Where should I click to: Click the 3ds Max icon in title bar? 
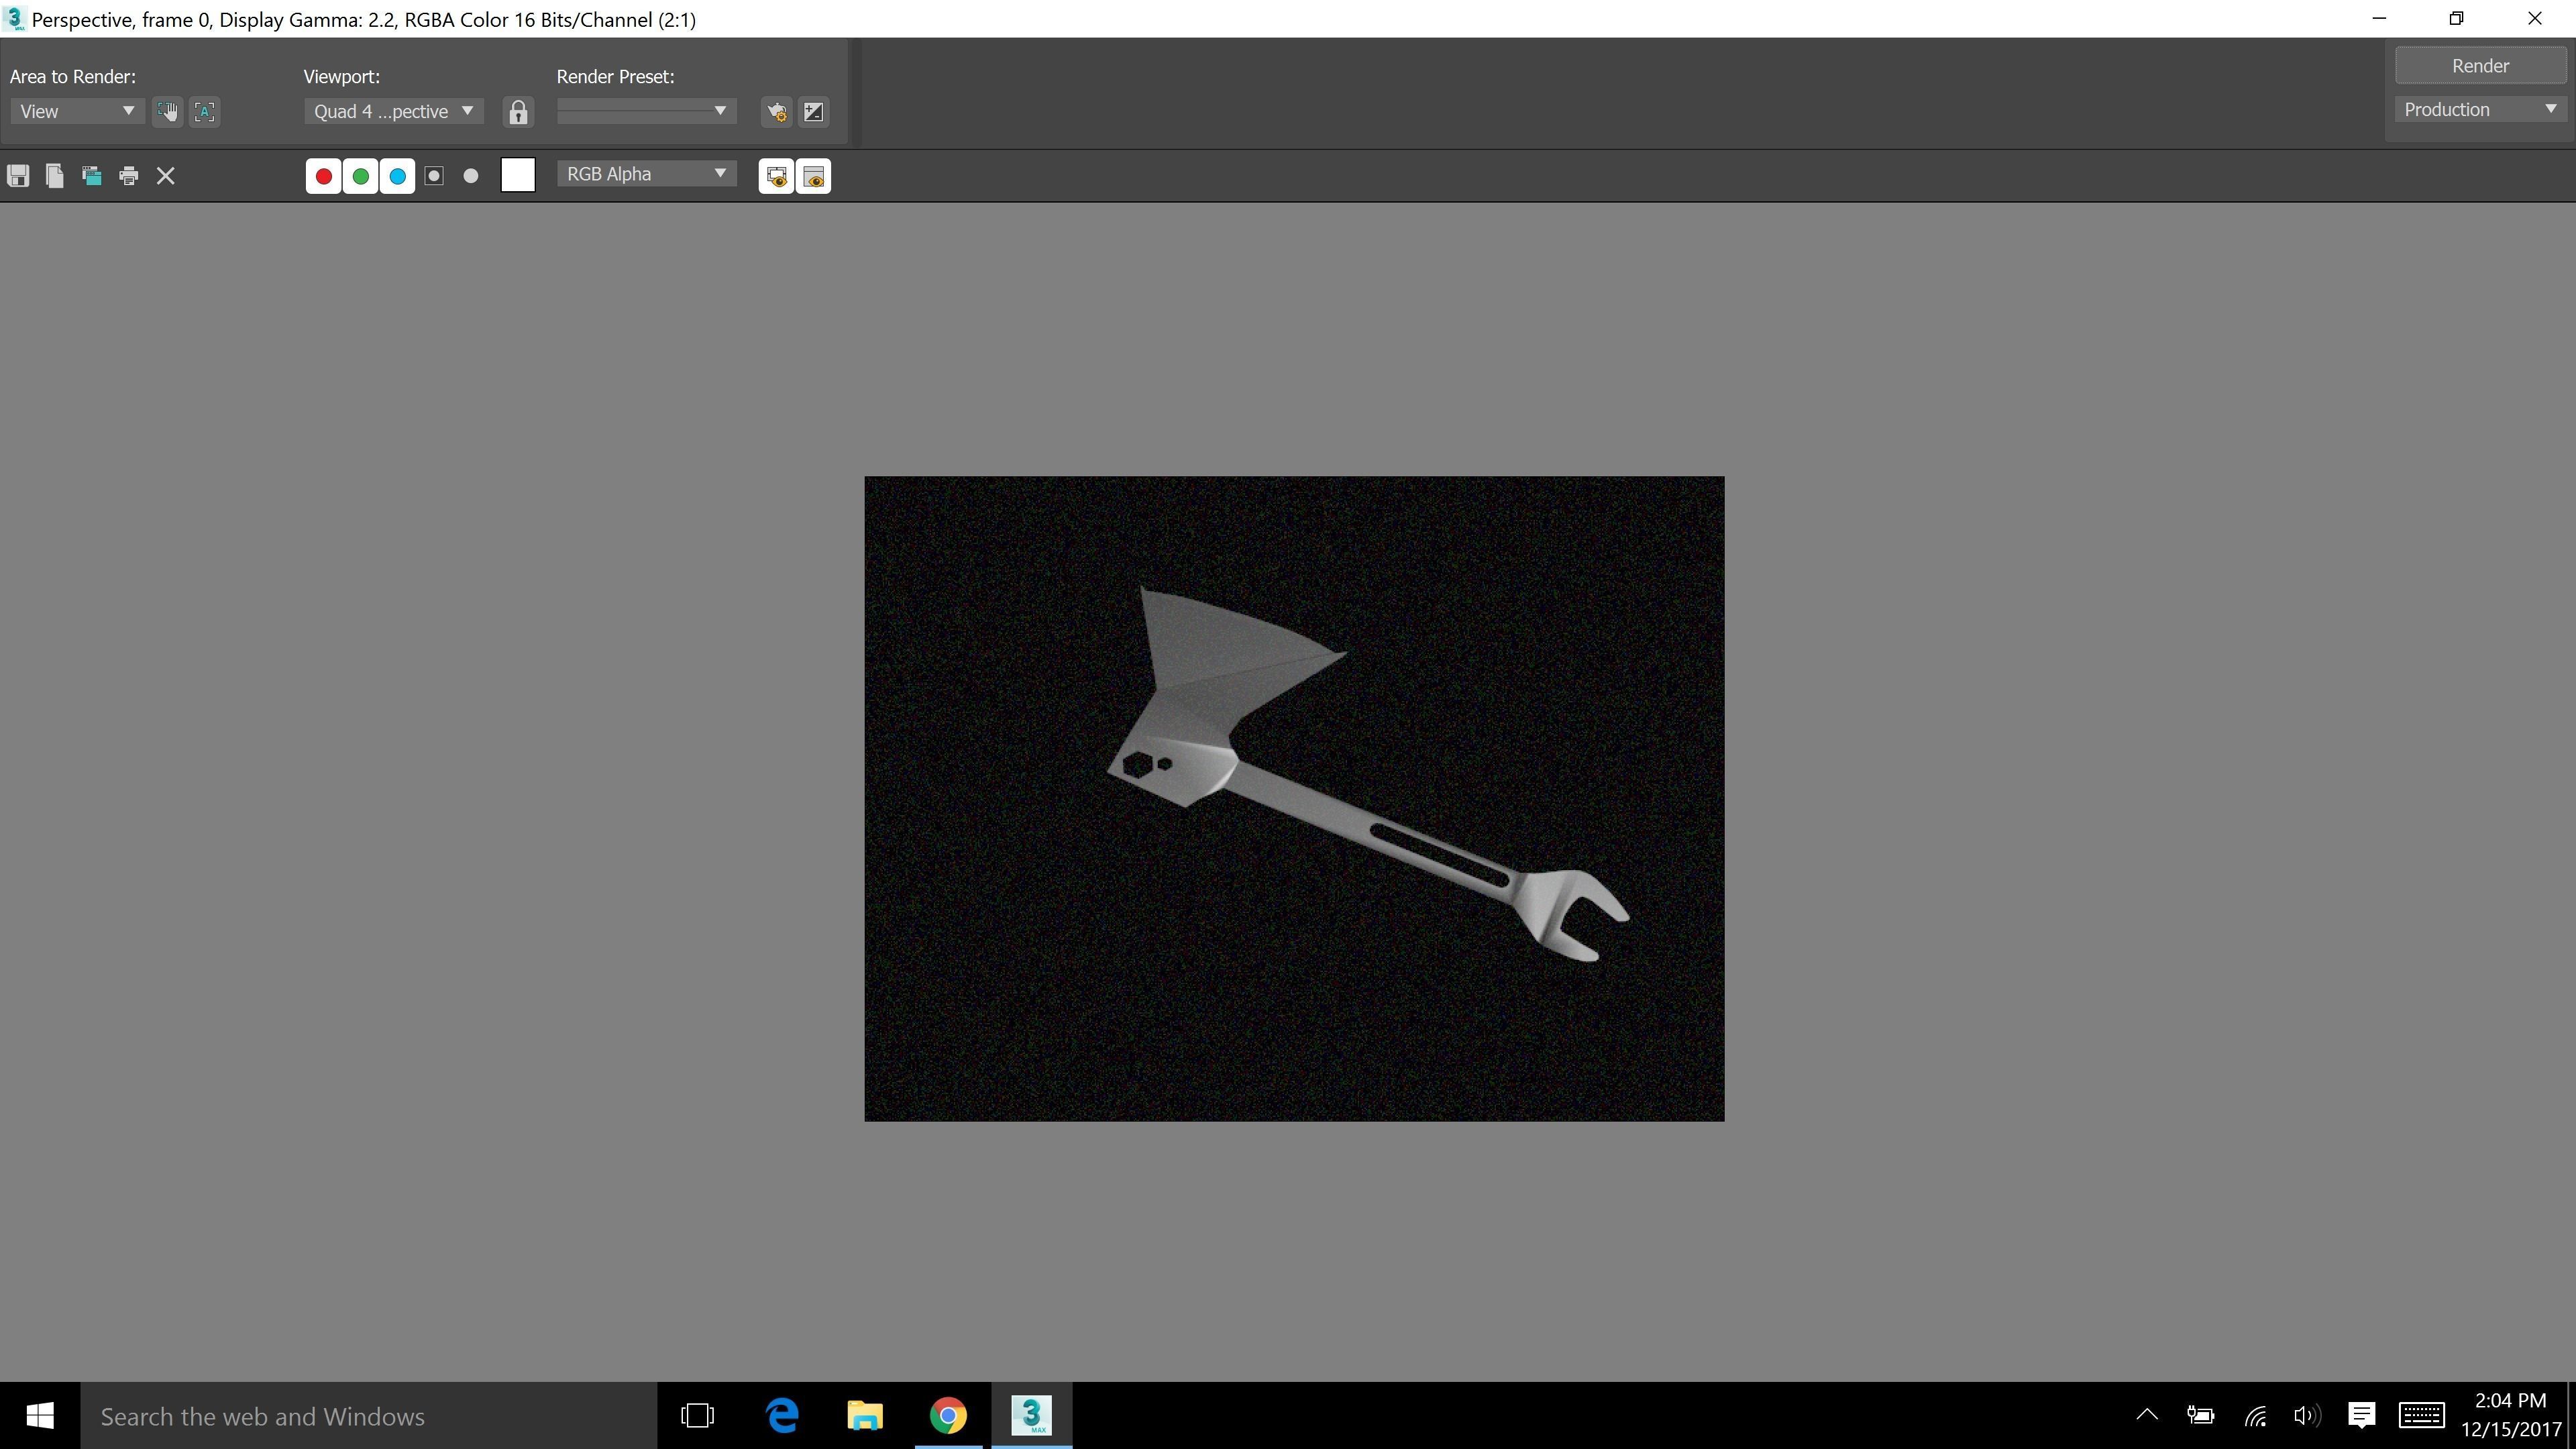coord(14,19)
